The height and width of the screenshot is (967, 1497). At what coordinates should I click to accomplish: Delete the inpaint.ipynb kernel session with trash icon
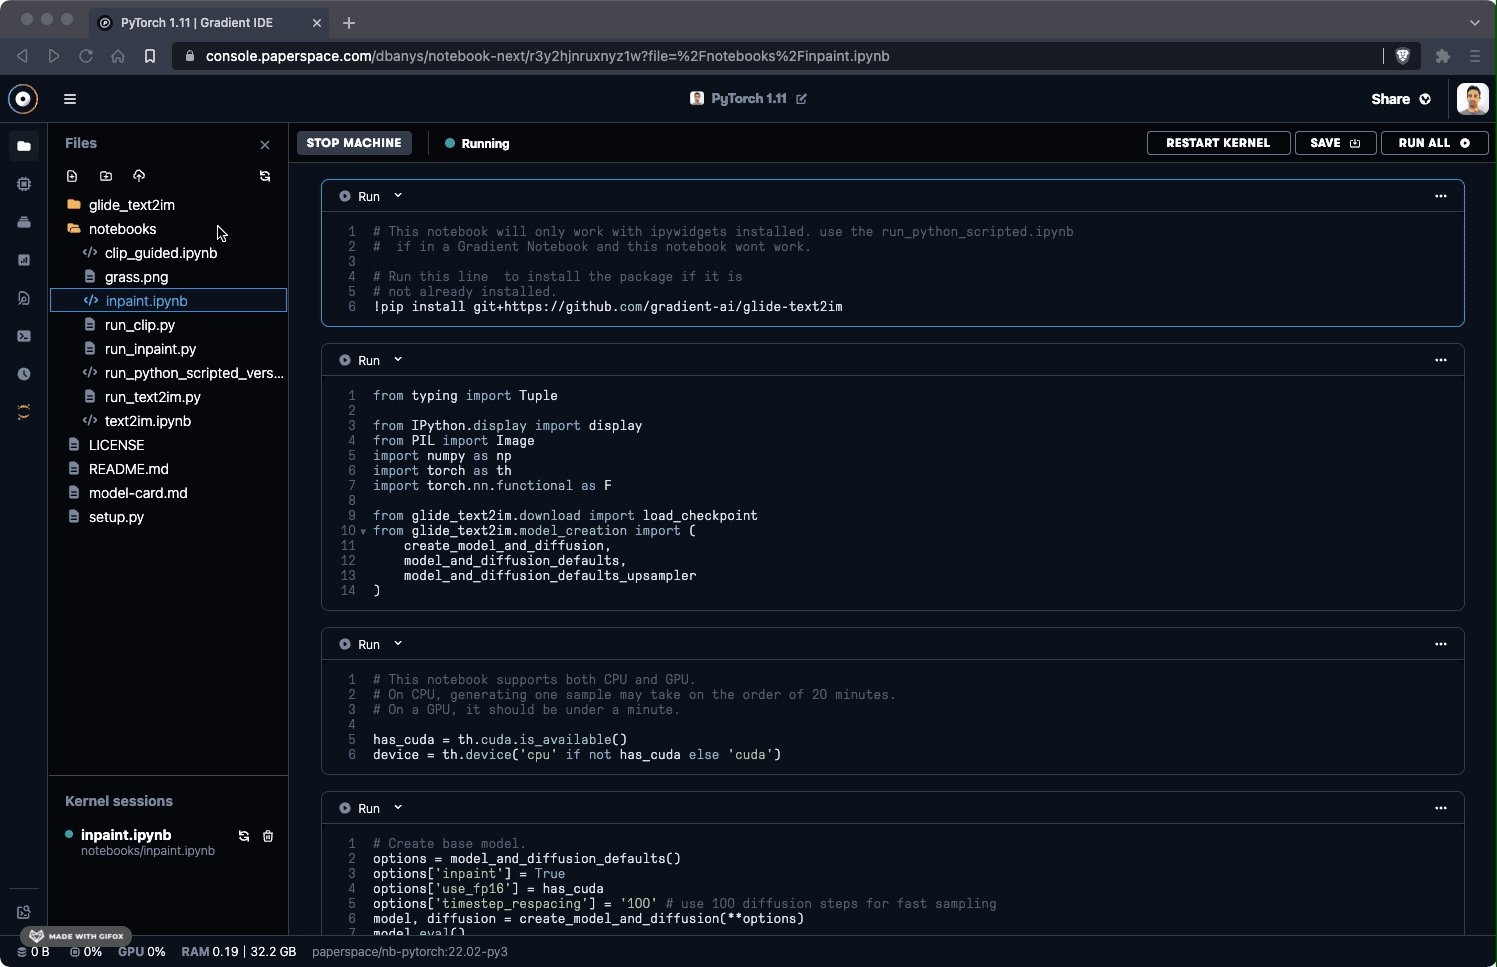268,836
